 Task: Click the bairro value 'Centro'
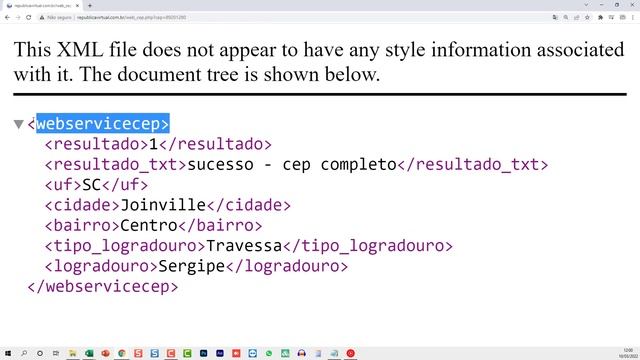tap(149, 225)
